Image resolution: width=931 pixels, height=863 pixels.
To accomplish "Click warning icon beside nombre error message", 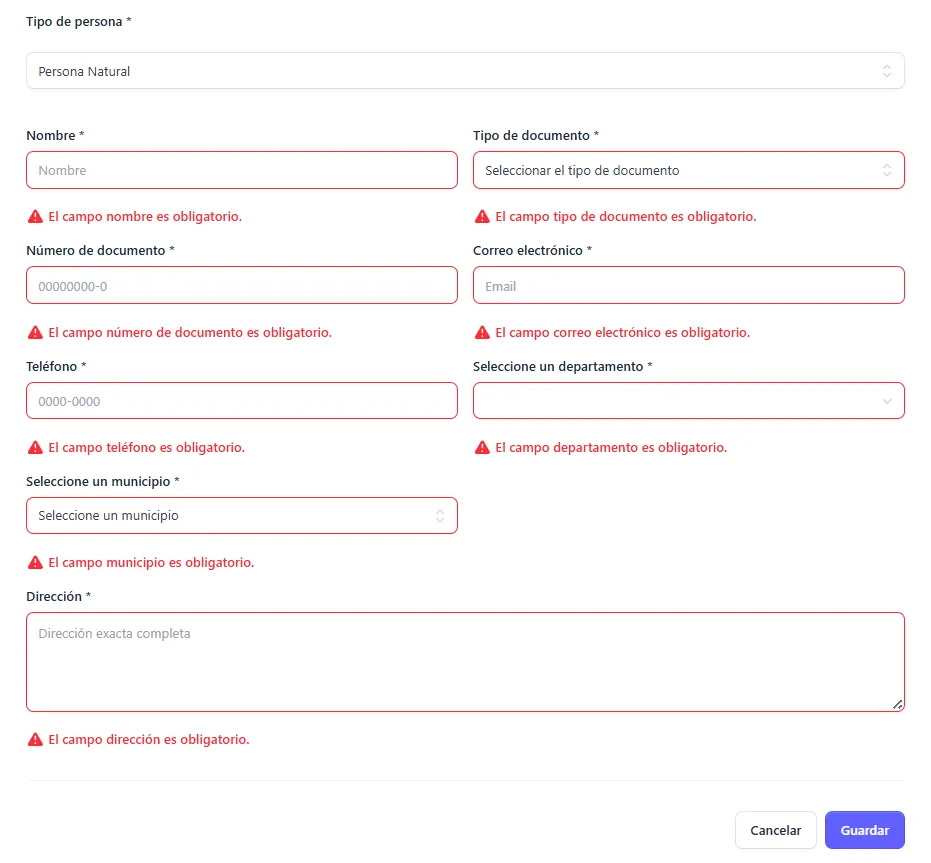I will coord(35,216).
